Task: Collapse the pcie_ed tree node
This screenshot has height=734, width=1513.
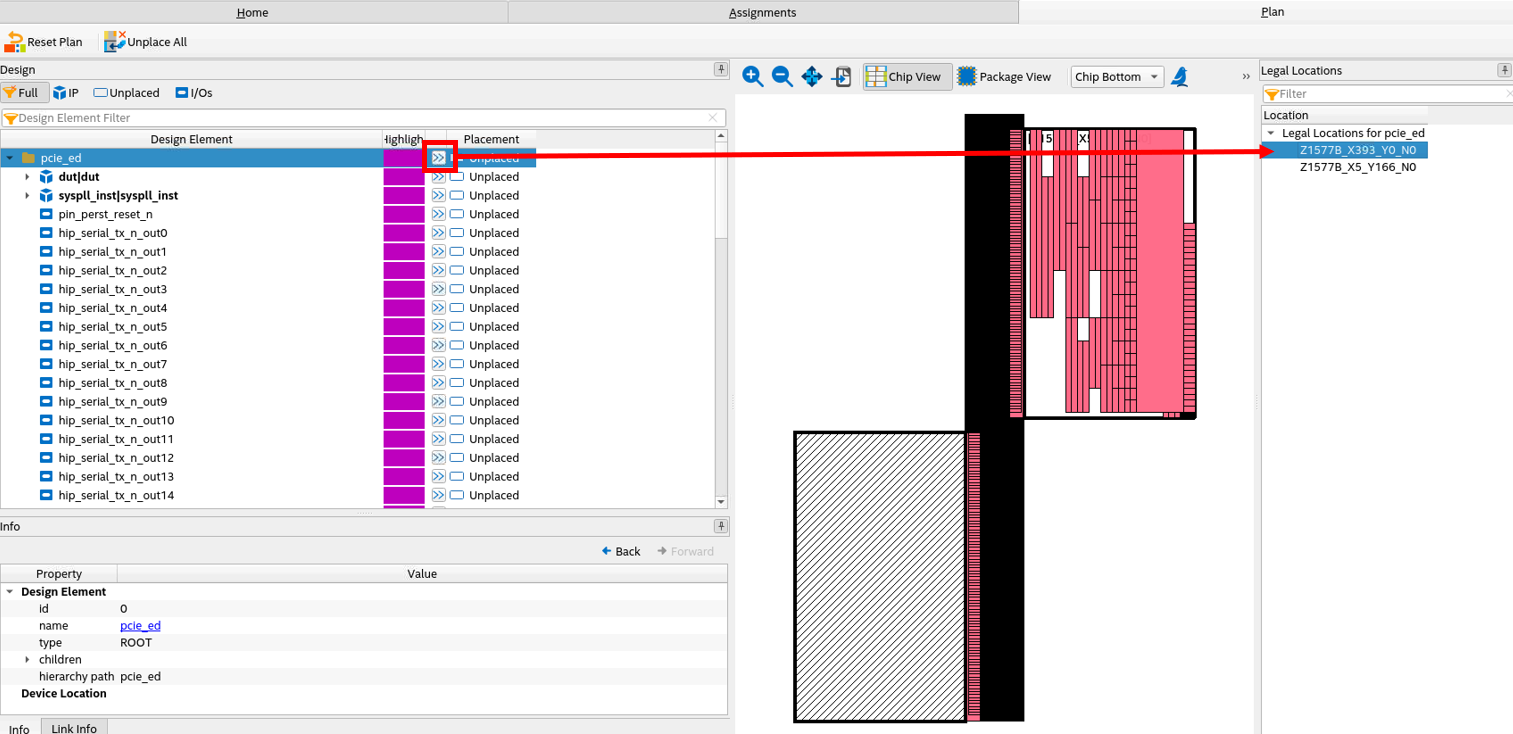Action: pos(10,158)
